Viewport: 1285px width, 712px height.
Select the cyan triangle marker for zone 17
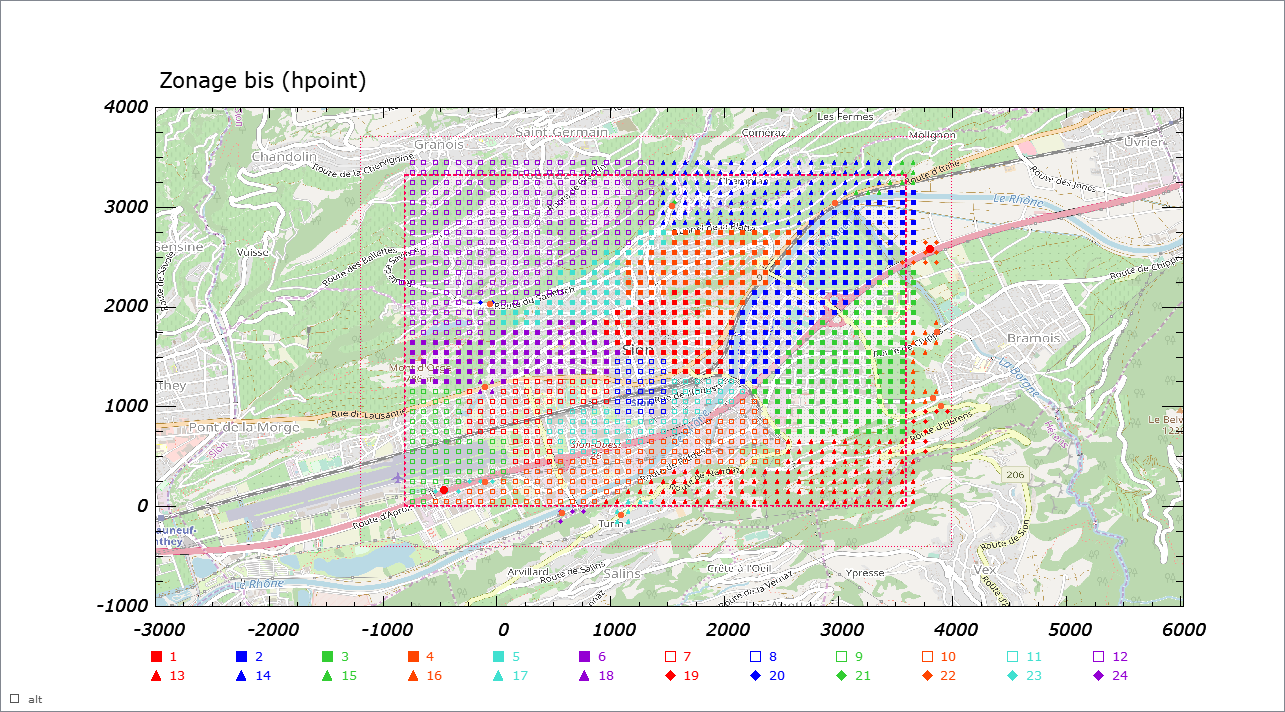coord(497,676)
